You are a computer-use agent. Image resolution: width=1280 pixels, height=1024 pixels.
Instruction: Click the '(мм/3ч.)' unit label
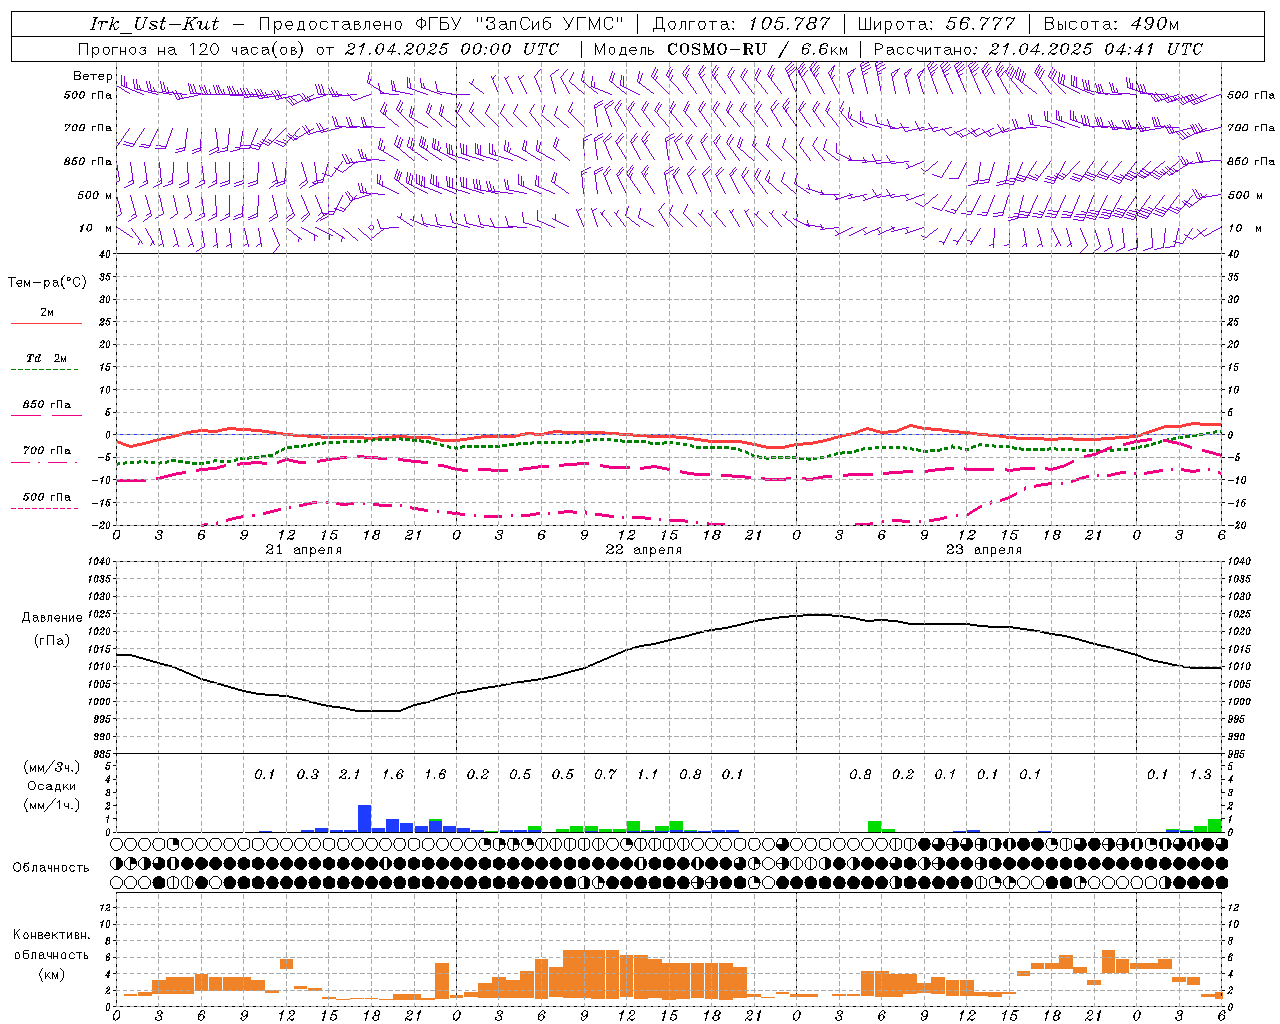click(x=51, y=767)
